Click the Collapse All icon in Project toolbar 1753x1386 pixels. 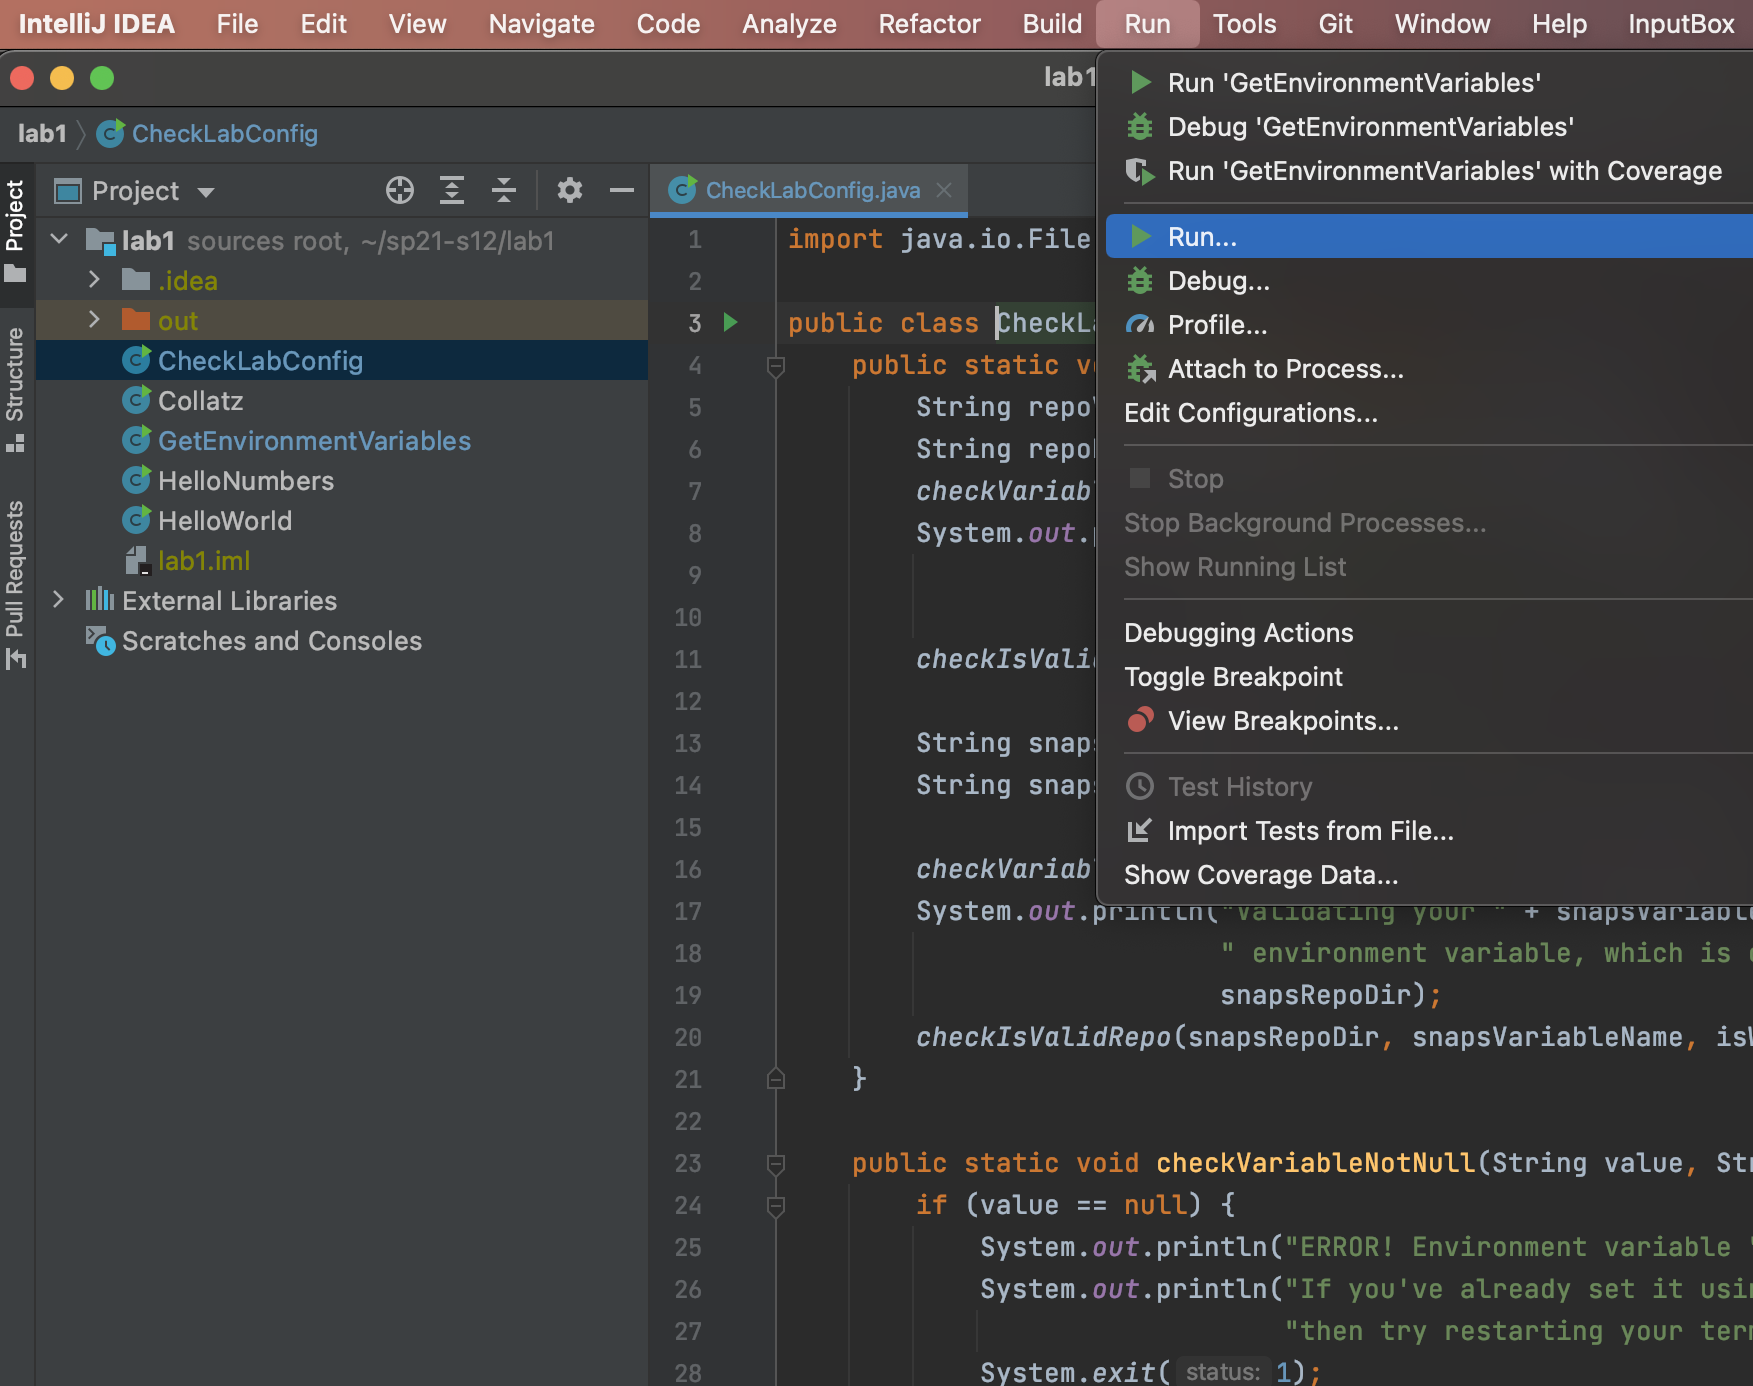pyautogui.click(x=504, y=190)
